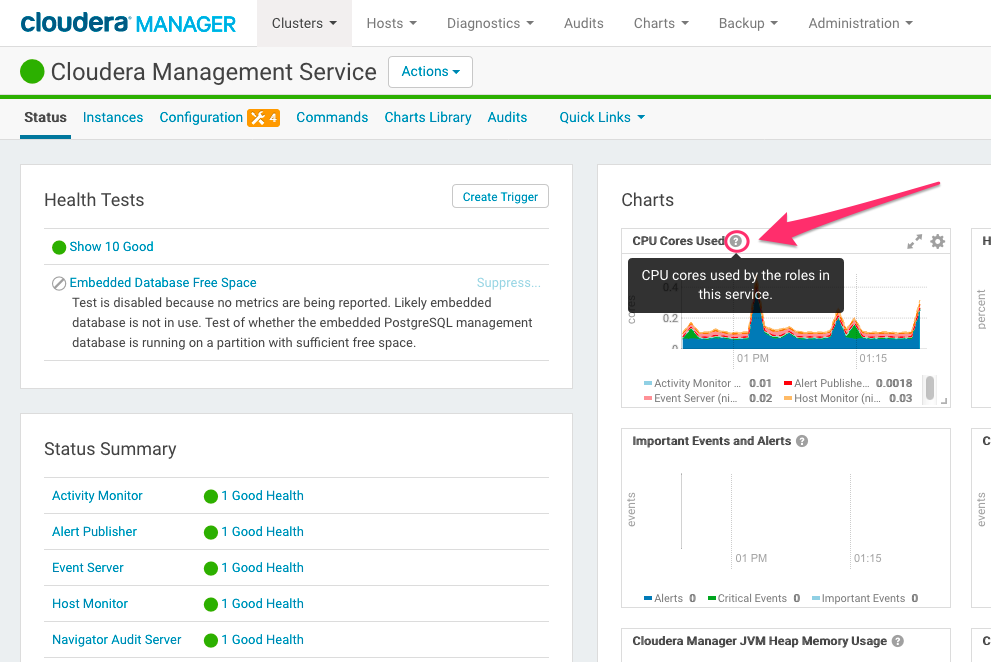Click the Alerts blue legend swatch
991x662 pixels.
pos(648,598)
